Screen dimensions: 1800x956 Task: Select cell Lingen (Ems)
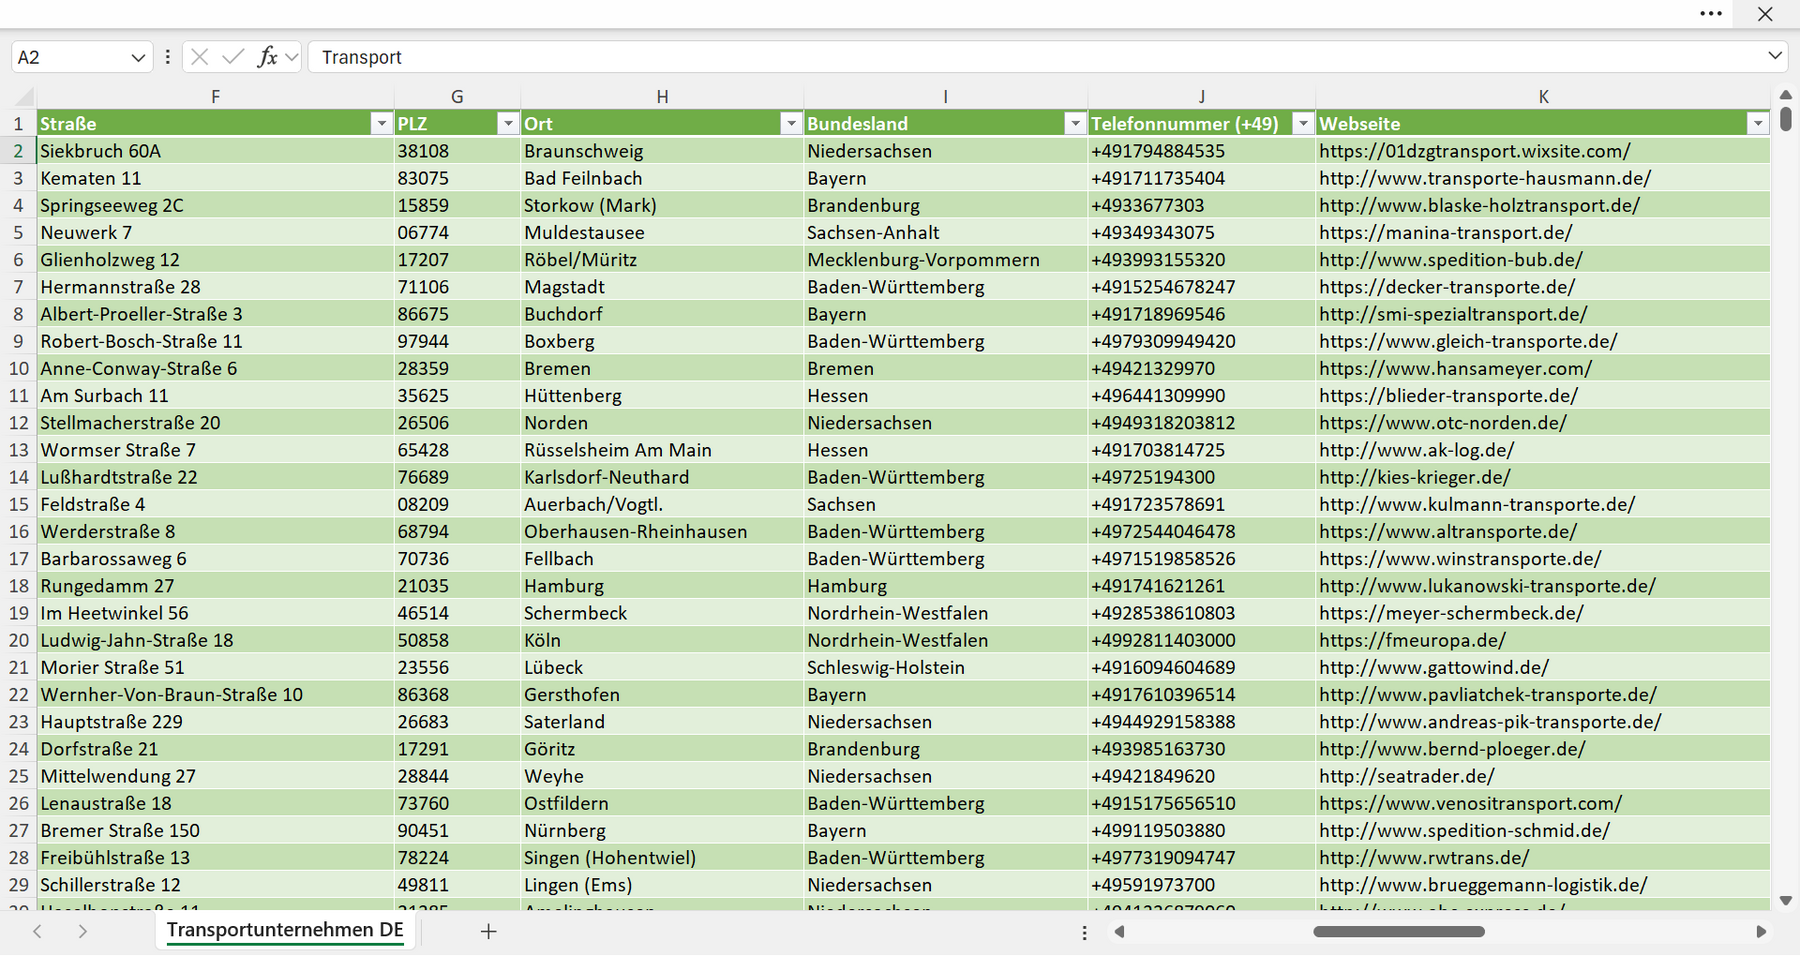(662, 885)
